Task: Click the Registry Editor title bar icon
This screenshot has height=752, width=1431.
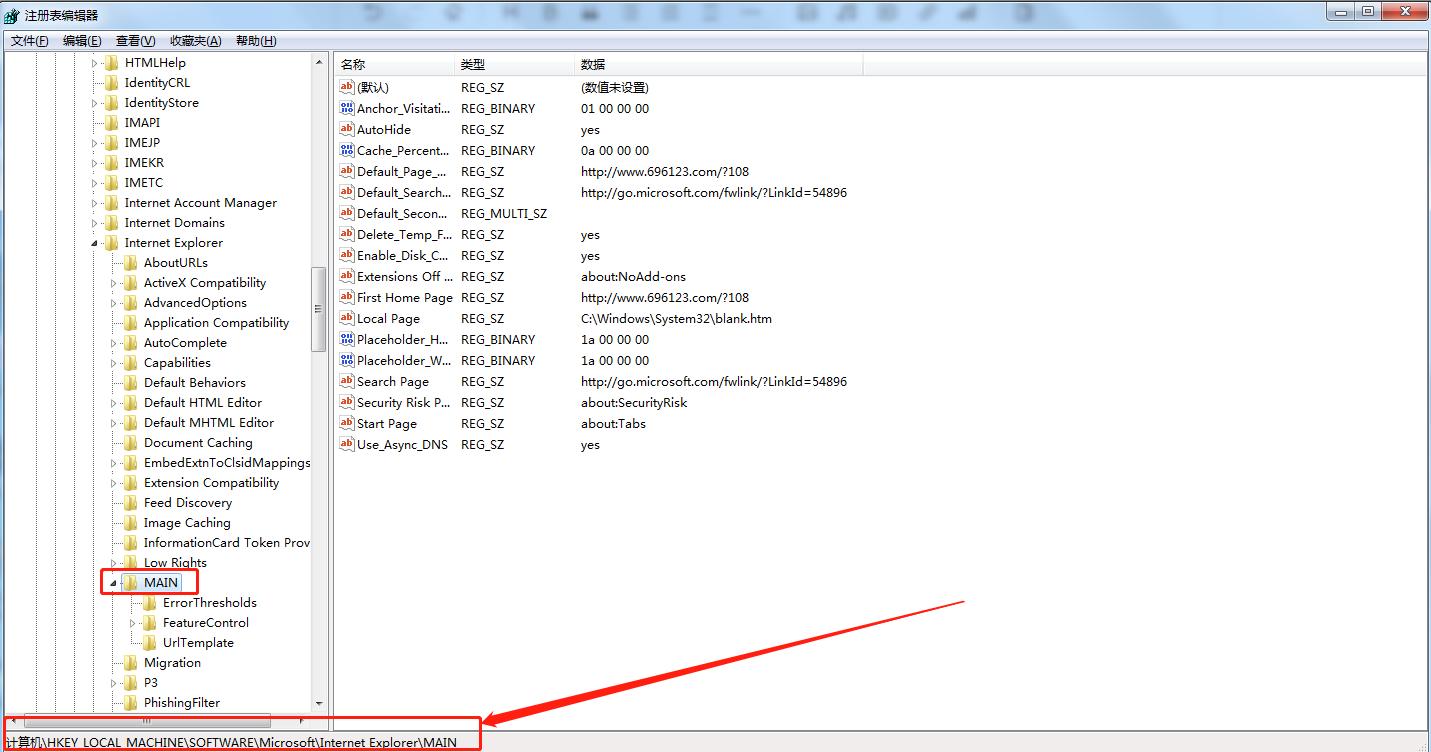Action: pyautogui.click(x=11, y=15)
